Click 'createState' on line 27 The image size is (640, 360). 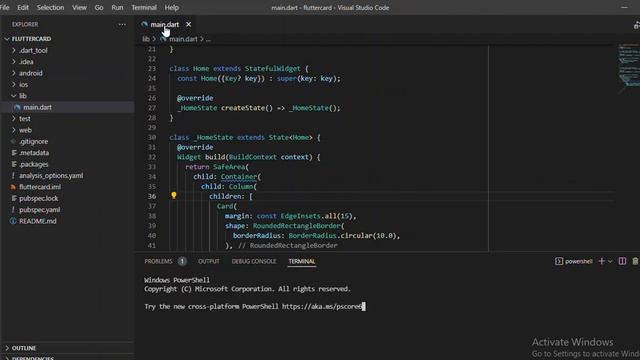coord(243,108)
